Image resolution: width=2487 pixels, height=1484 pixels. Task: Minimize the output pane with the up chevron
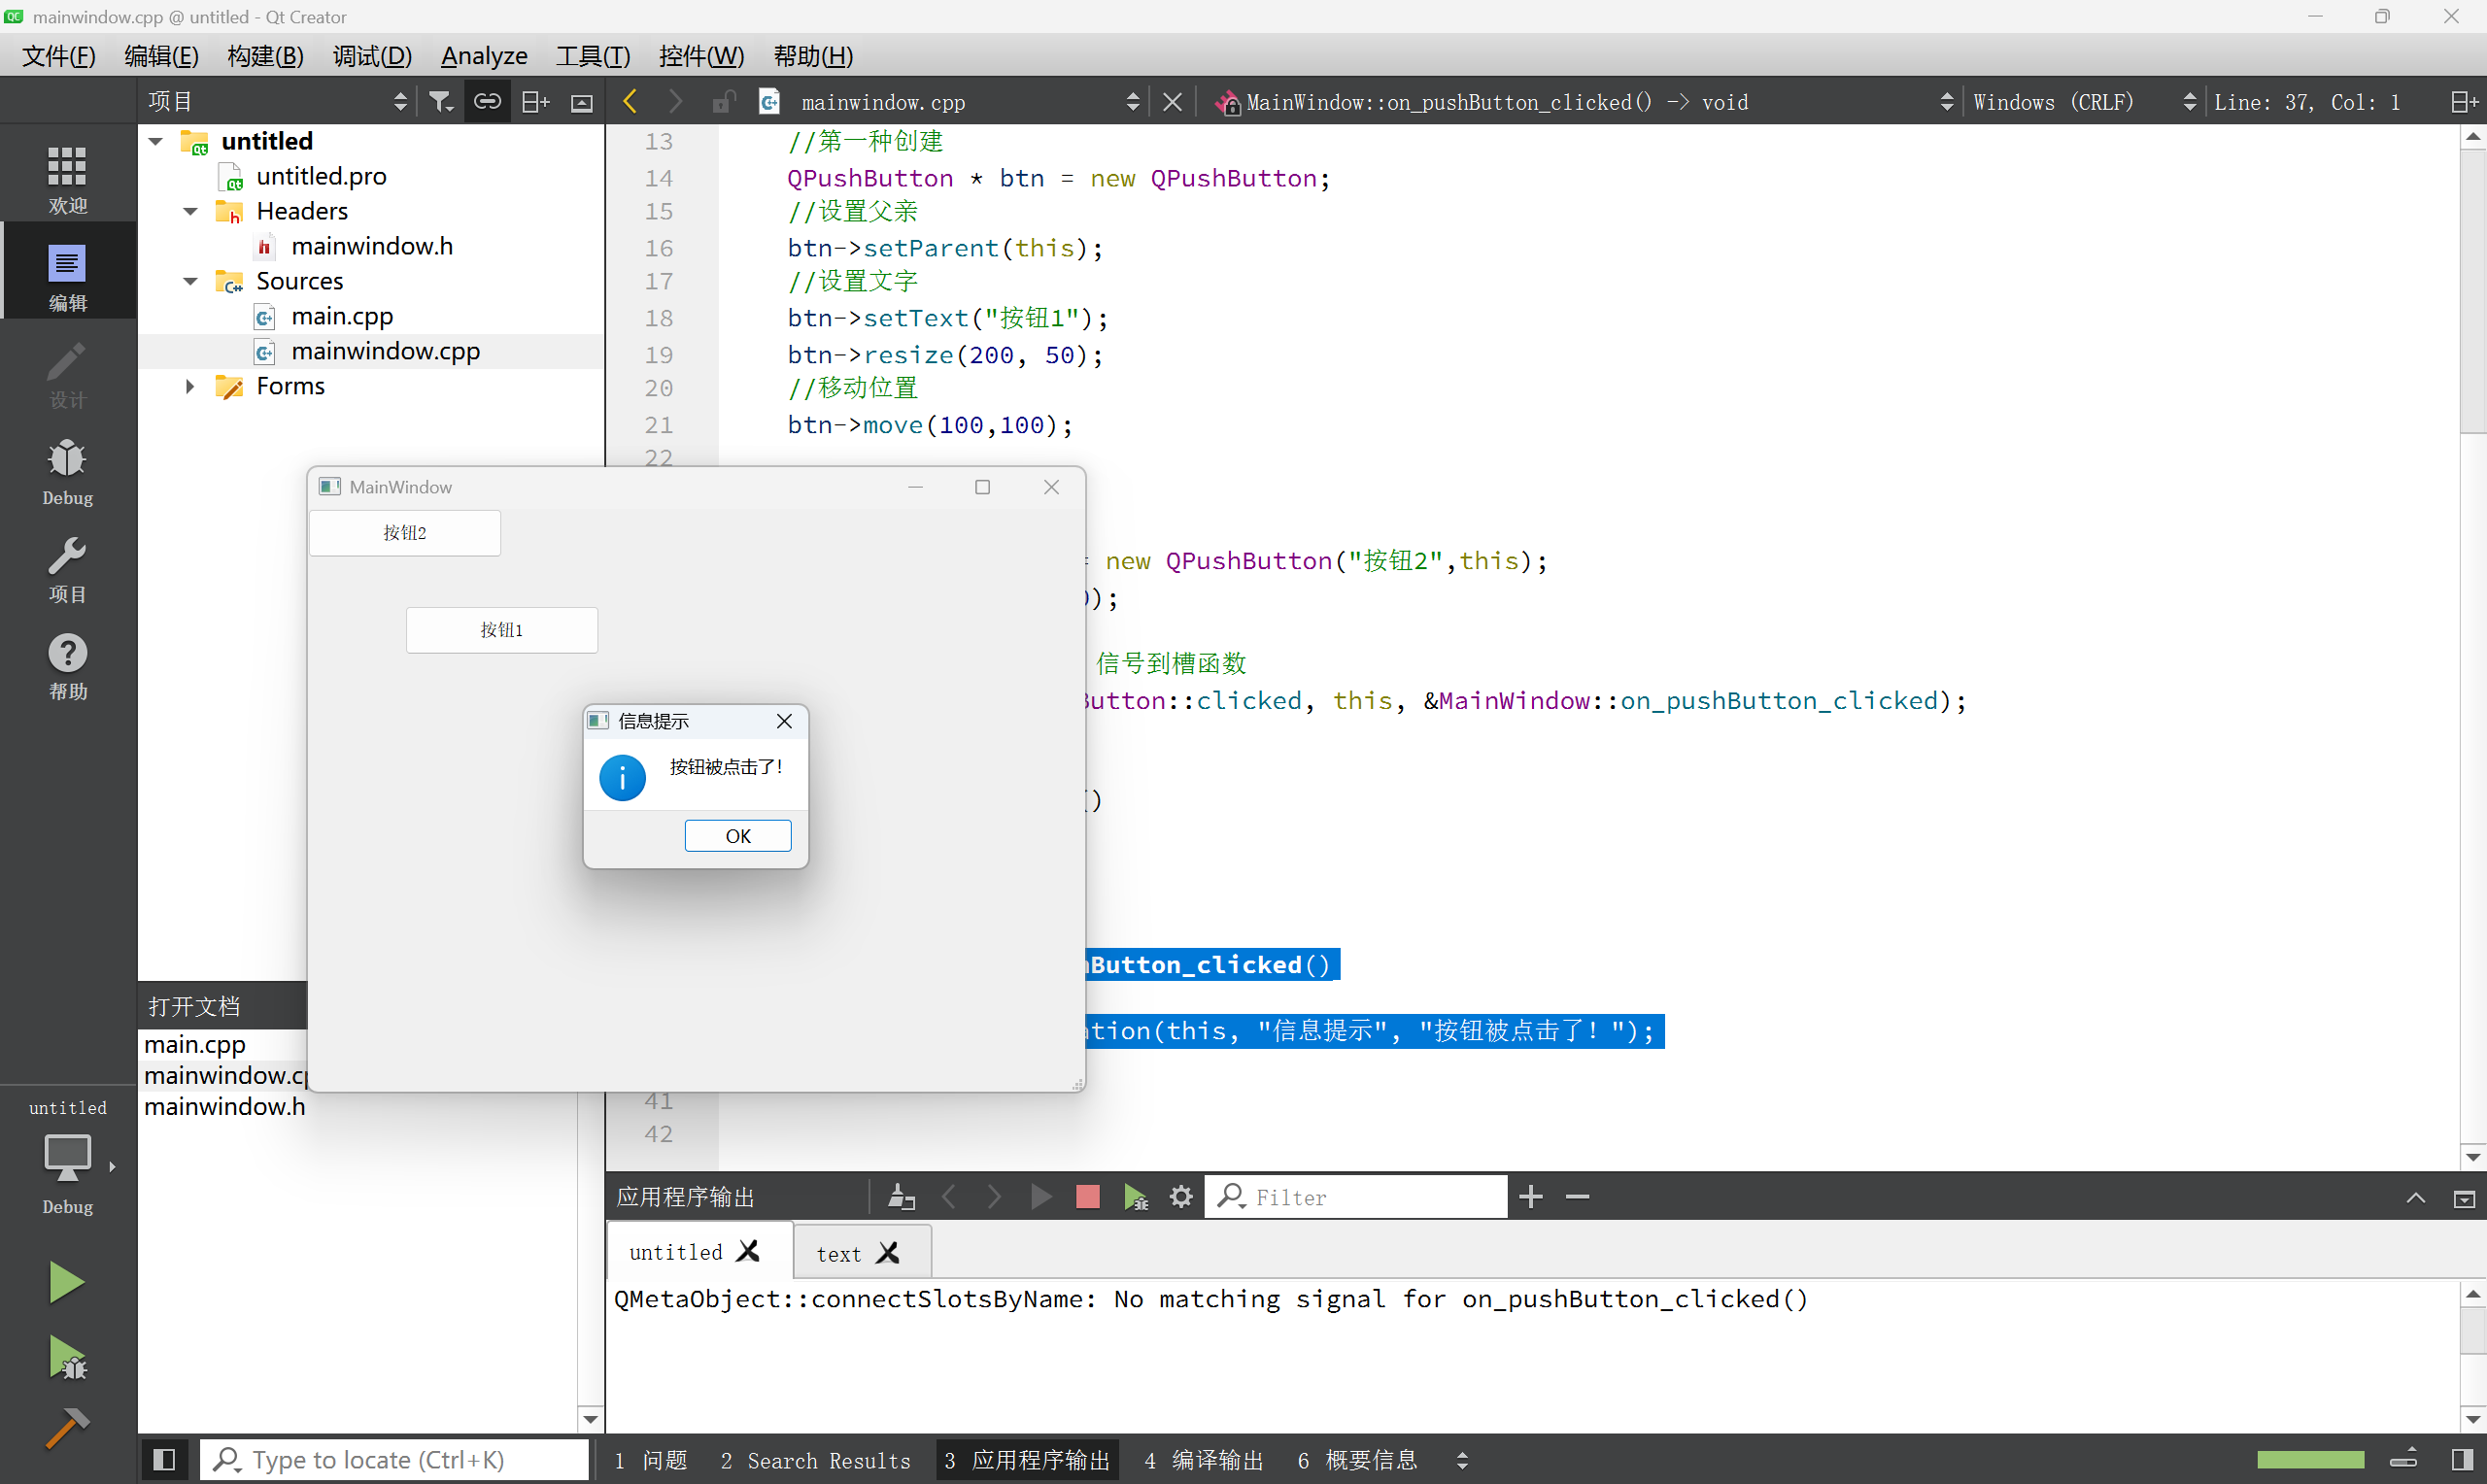pyautogui.click(x=2415, y=1198)
